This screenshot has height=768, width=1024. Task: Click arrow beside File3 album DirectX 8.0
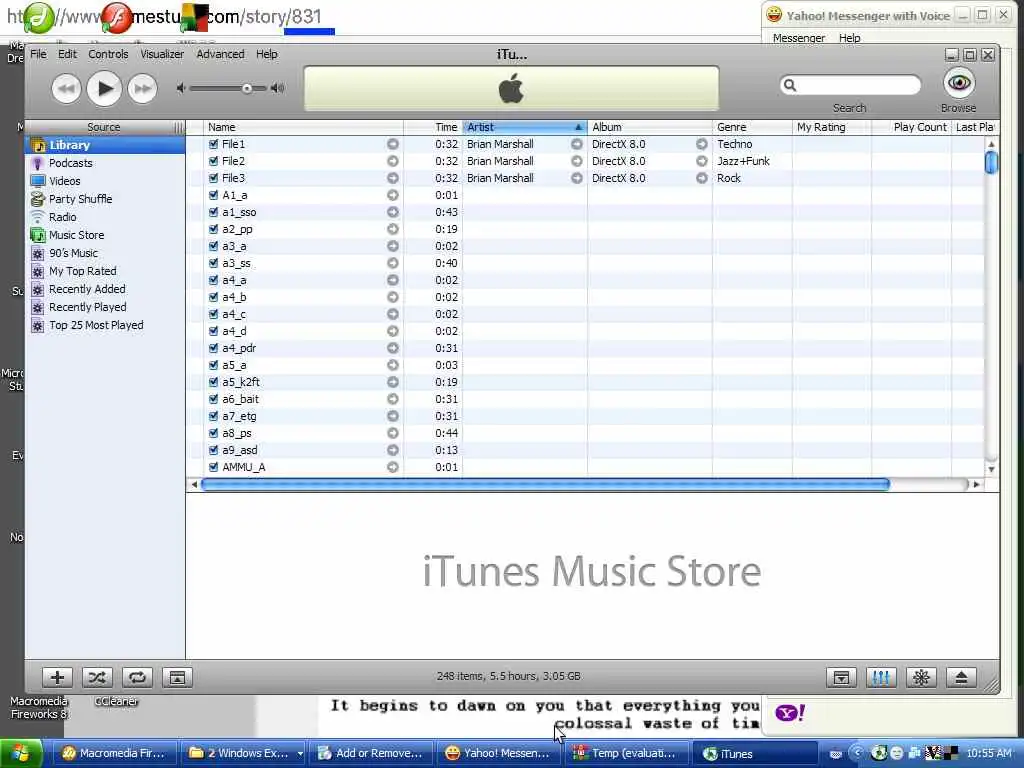[701, 178]
